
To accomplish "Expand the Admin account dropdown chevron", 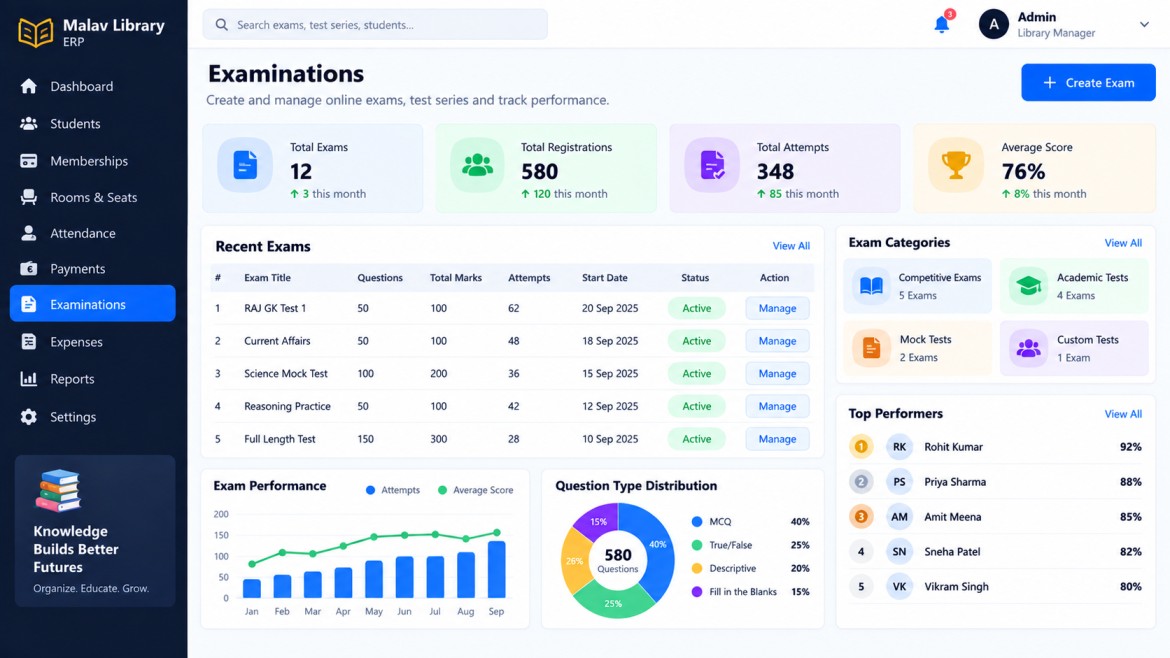I will click(x=1144, y=25).
